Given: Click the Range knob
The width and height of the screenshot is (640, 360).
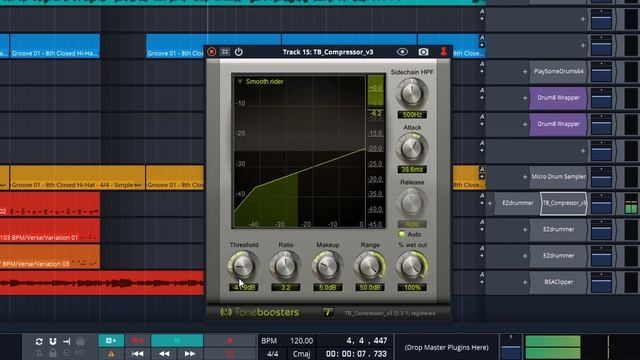Looking at the screenshot, I should 370,266.
